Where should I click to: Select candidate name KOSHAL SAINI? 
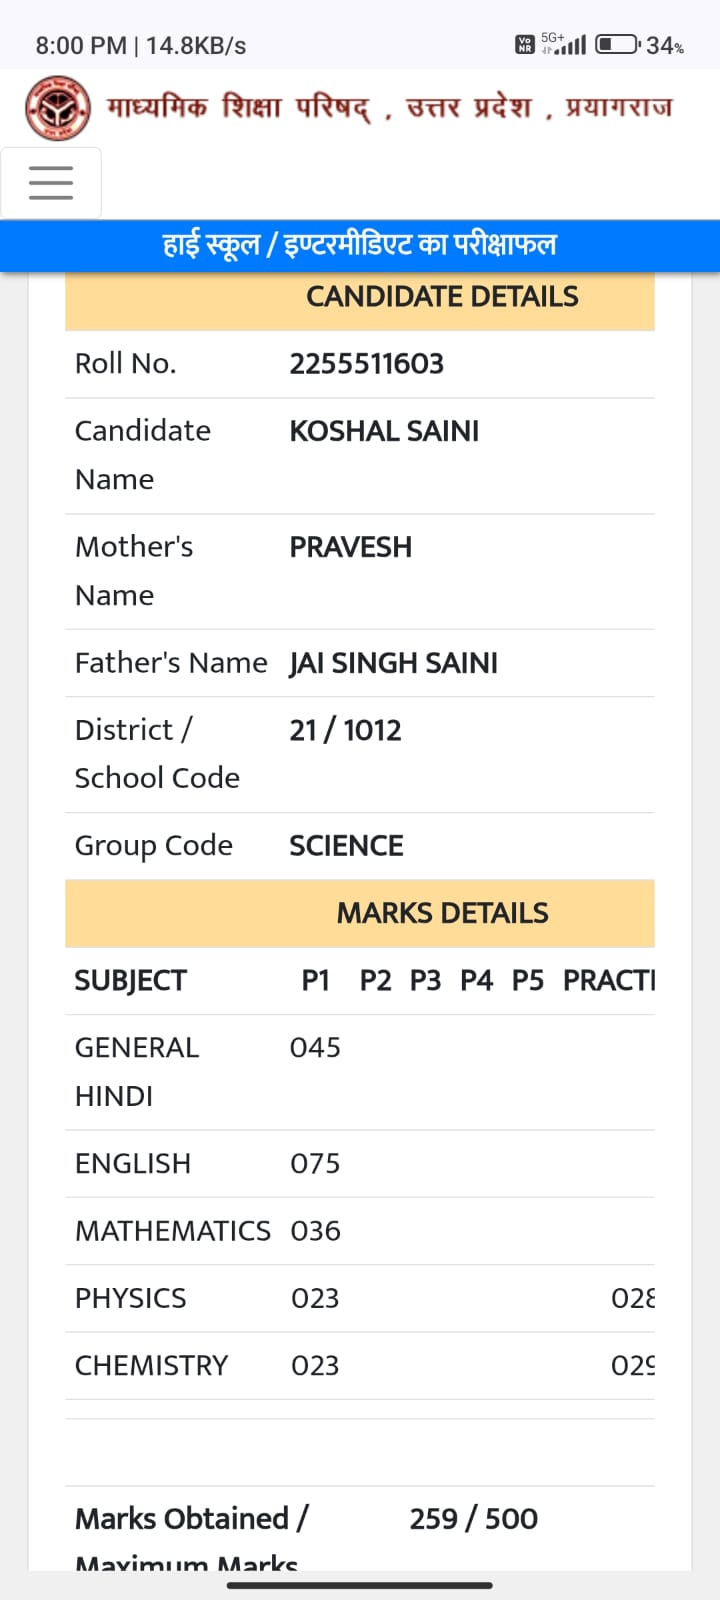click(x=384, y=431)
